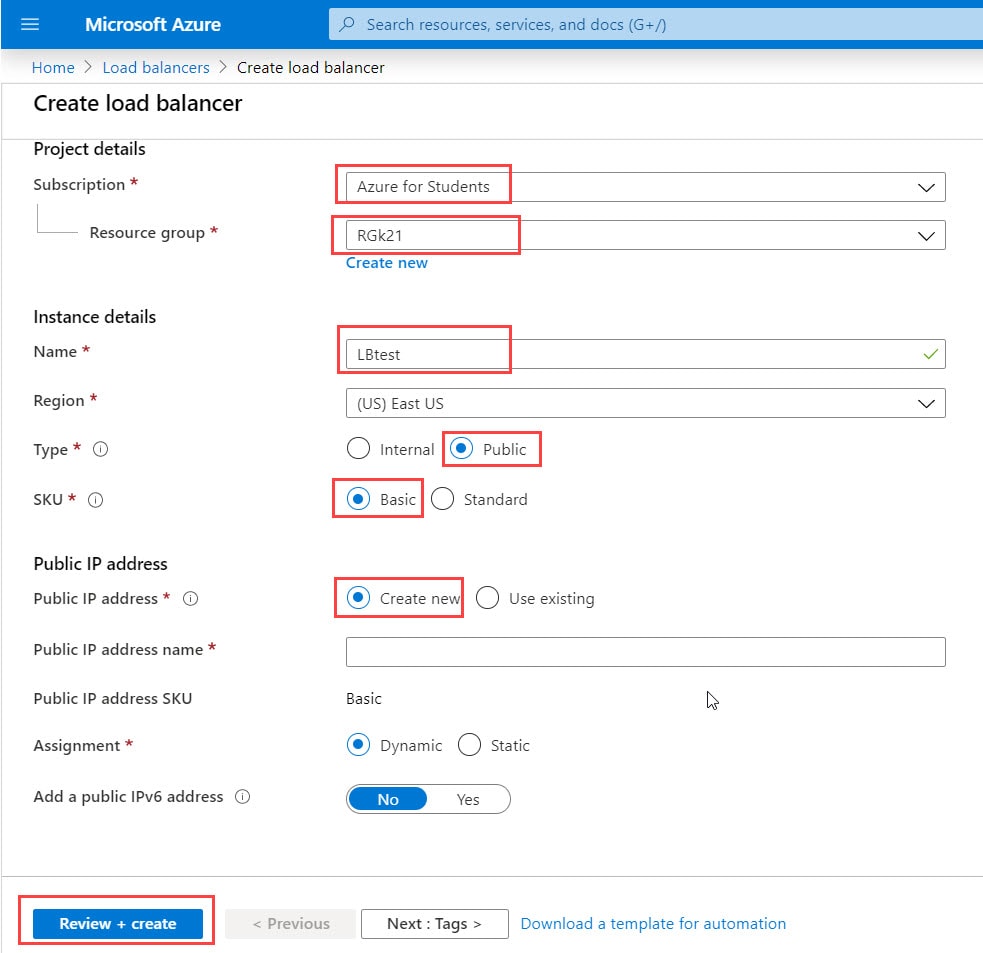983x953 pixels.
Task: Select the Standard SKU radio button
Action: pyautogui.click(x=442, y=499)
